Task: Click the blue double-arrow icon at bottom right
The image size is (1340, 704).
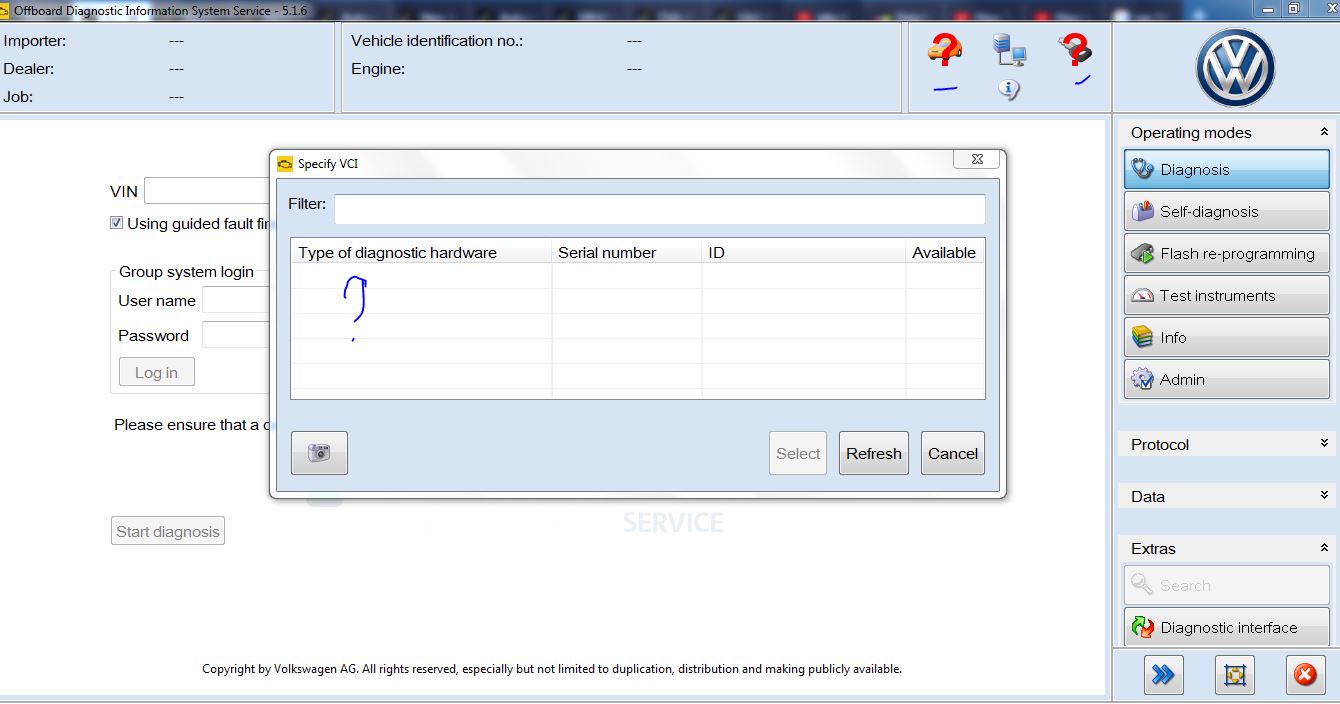Action: (1163, 674)
